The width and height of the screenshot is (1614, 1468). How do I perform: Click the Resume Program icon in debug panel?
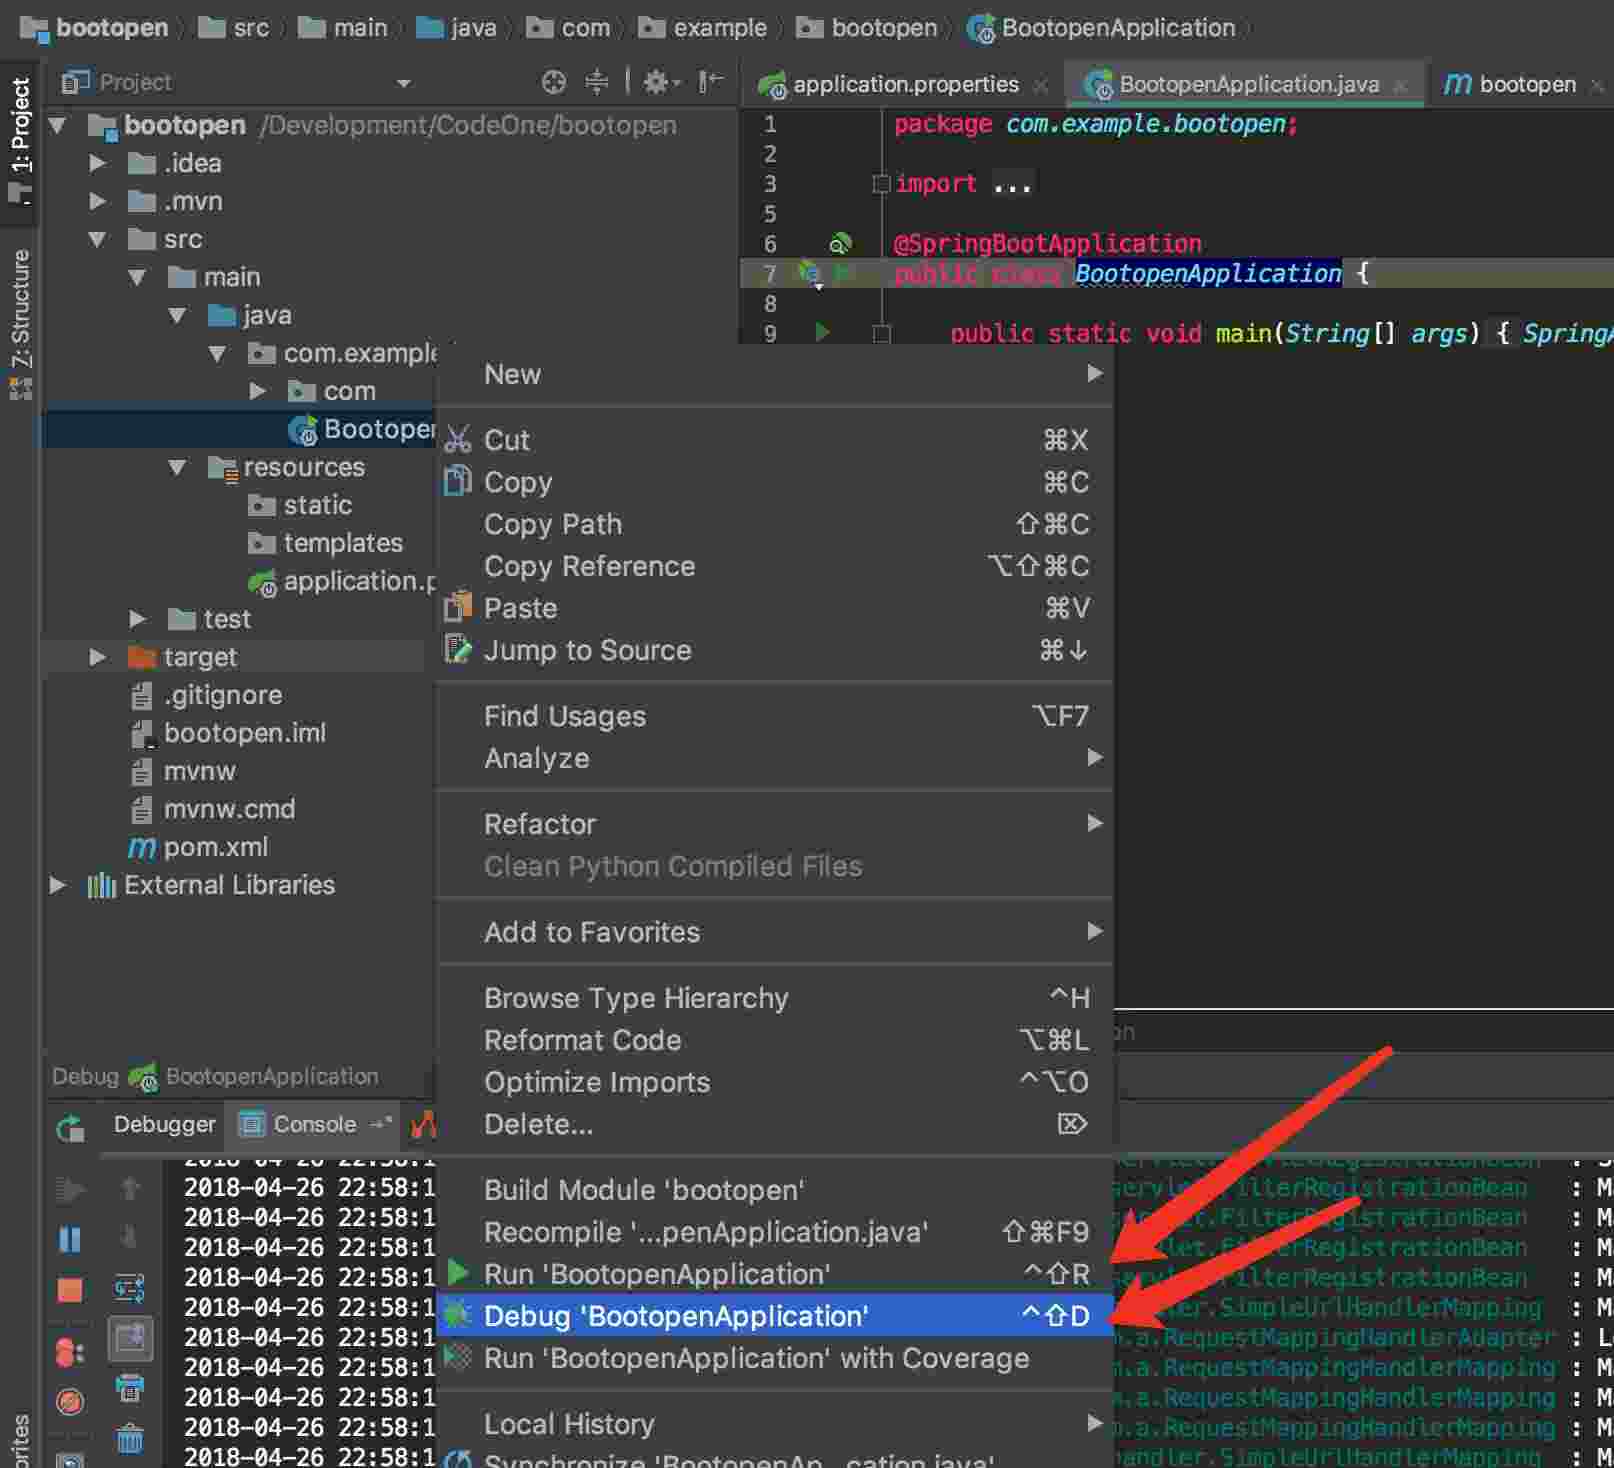(x=70, y=1189)
